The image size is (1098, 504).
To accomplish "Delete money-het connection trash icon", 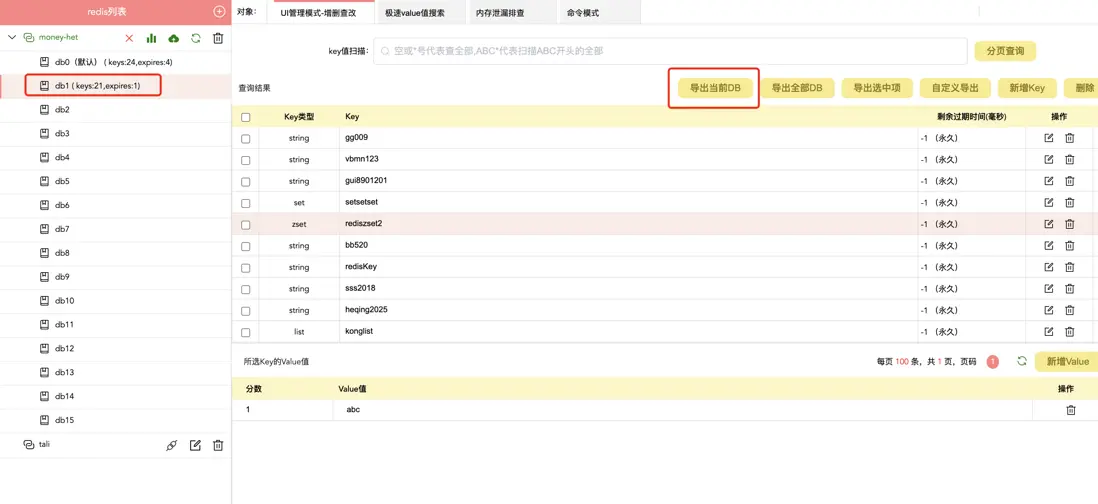I will (218, 38).
